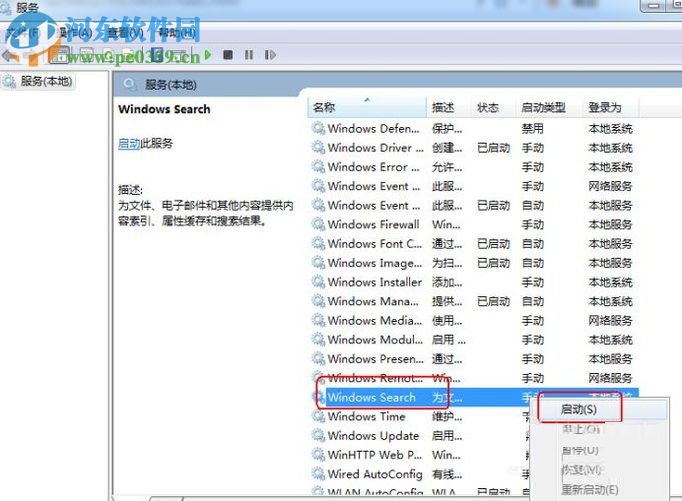Click the Pause Service toolbar icon
The image size is (682, 501).
(x=249, y=55)
